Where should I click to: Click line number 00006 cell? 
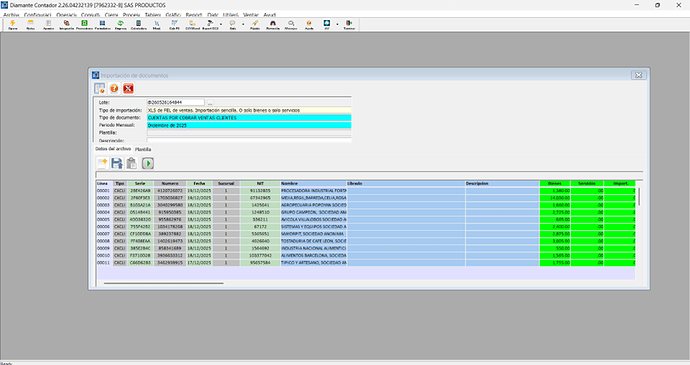point(104,226)
